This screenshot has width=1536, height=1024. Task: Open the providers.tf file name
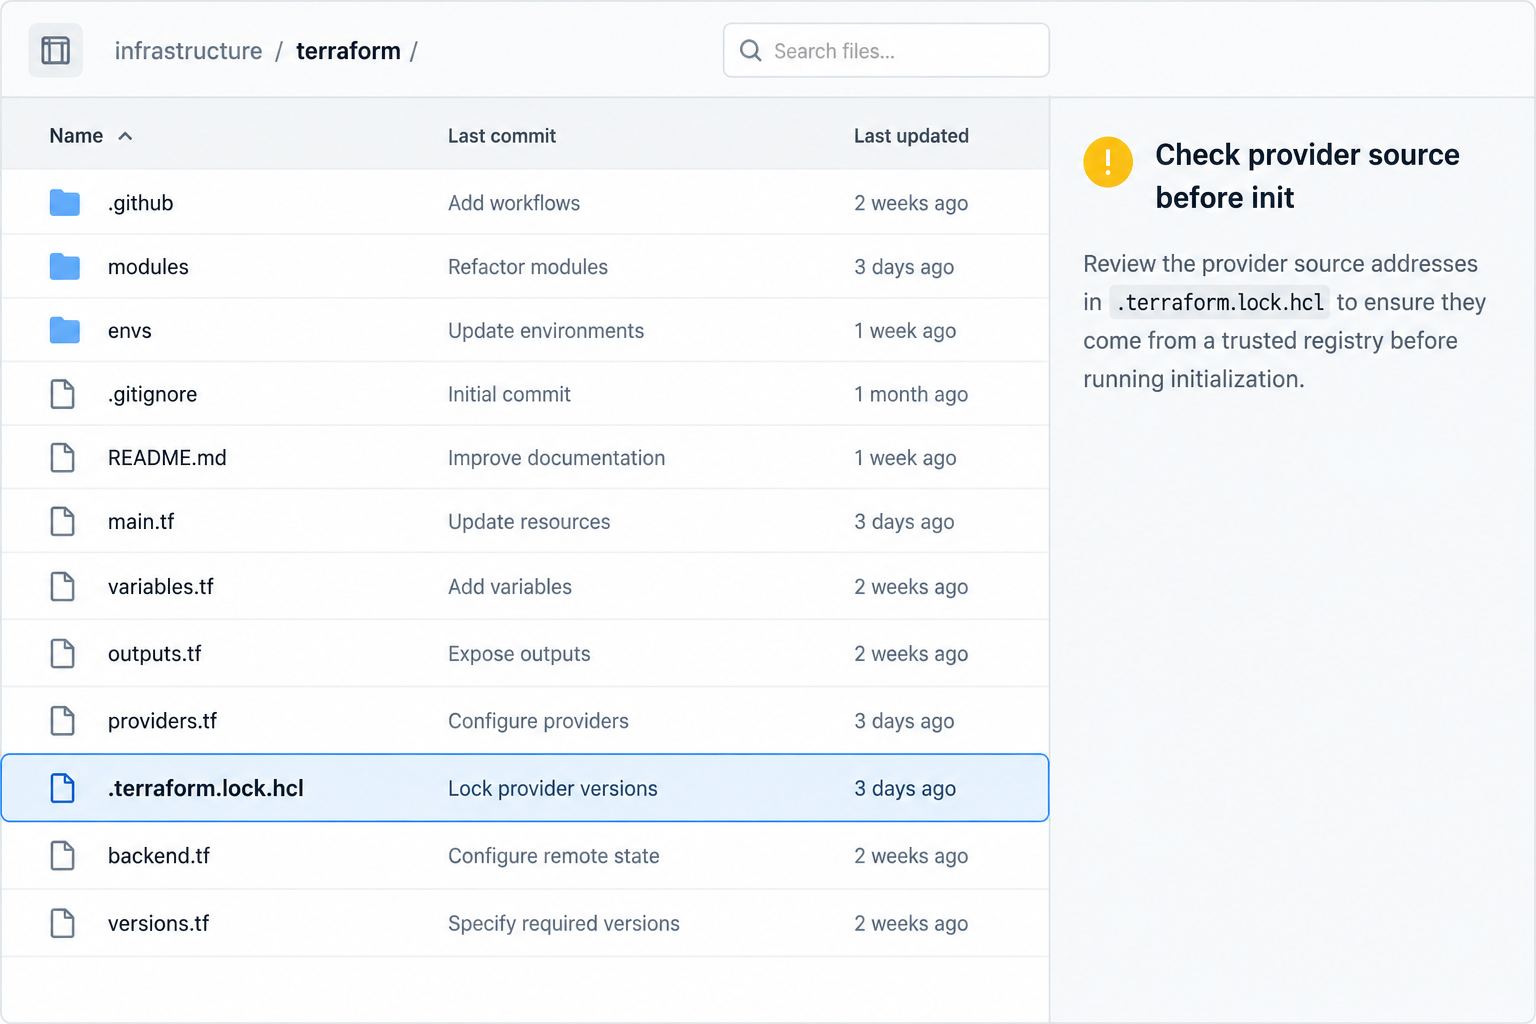pos(162,721)
